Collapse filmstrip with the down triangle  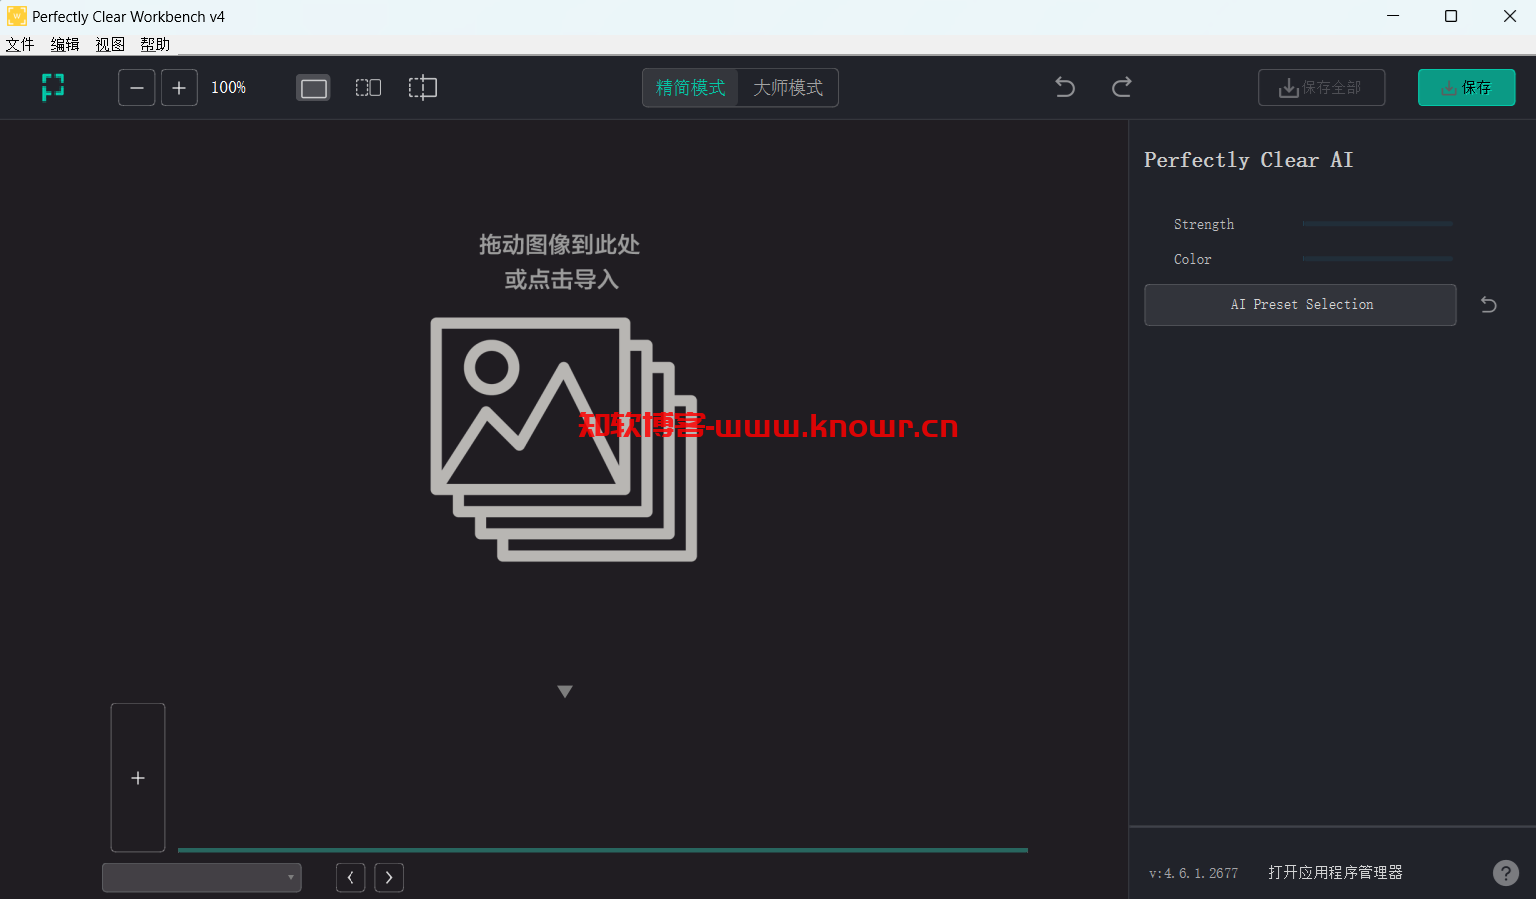tap(565, 691)
